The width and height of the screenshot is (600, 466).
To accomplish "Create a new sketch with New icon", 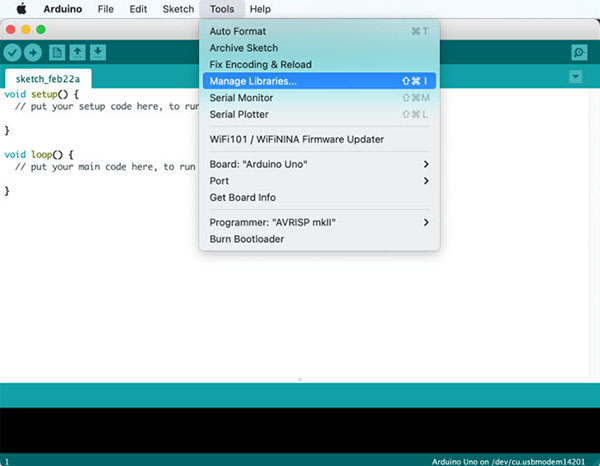I will pos(57,52).
